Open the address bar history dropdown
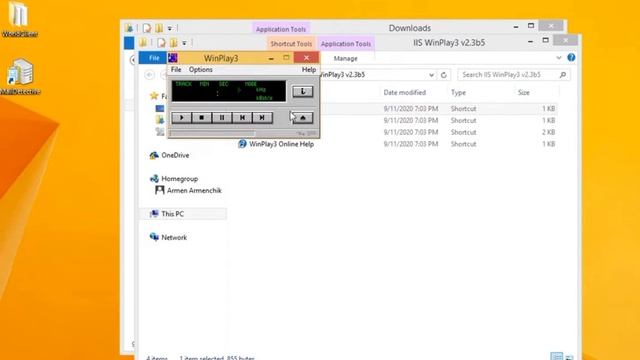Image resolution: width=640 pixels, height=360 pixels. click(x=431, y=75)
